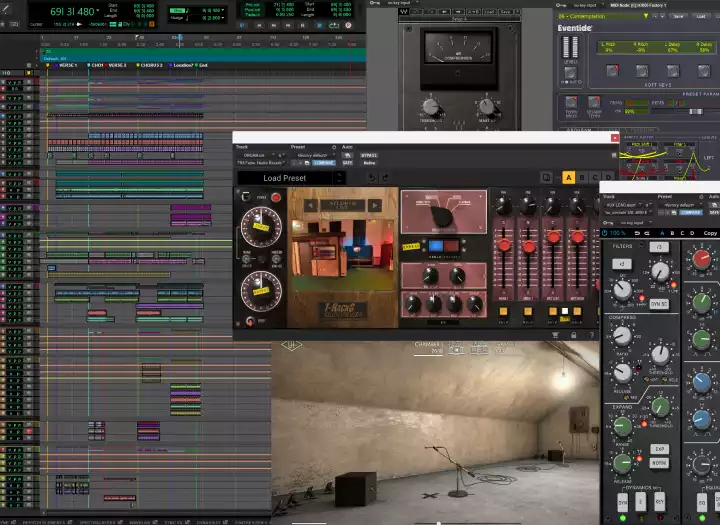The height and width of the screenshot is (525, 720).
Task: Toggle DYN SC button in channel strip
Action: (658, 304)
